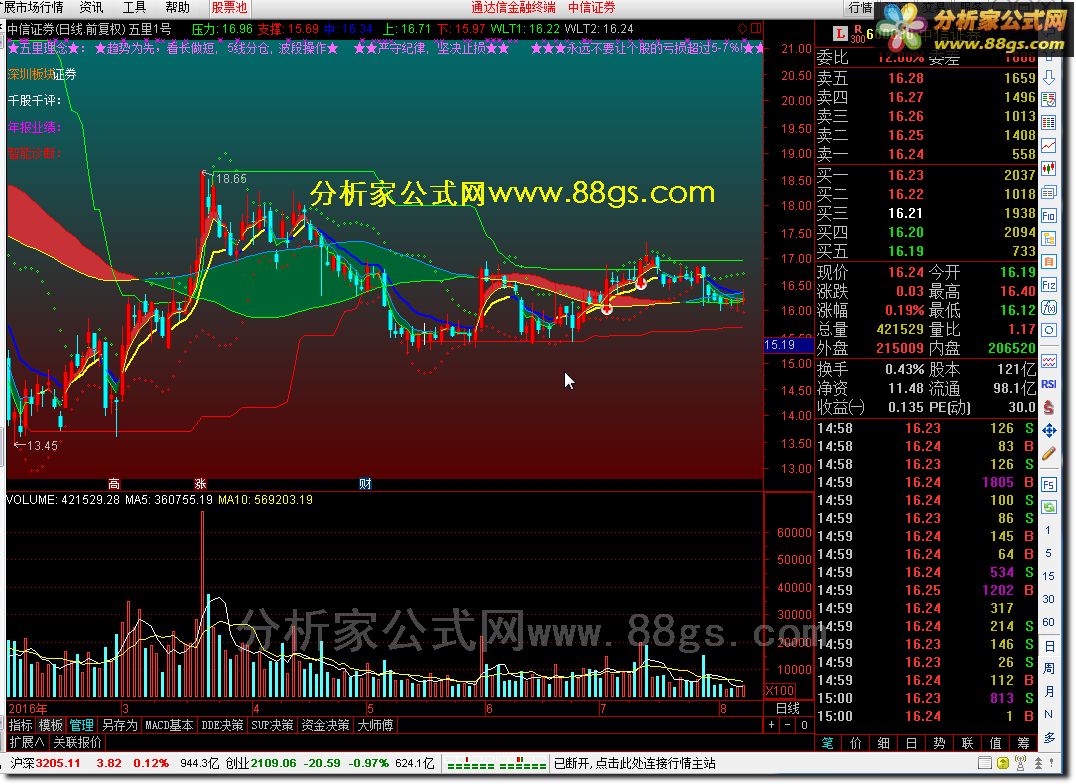This screenshot has height=784, width=1076.
Task: Click the orange document icon in toolbar
Action: coord(1049,262)
